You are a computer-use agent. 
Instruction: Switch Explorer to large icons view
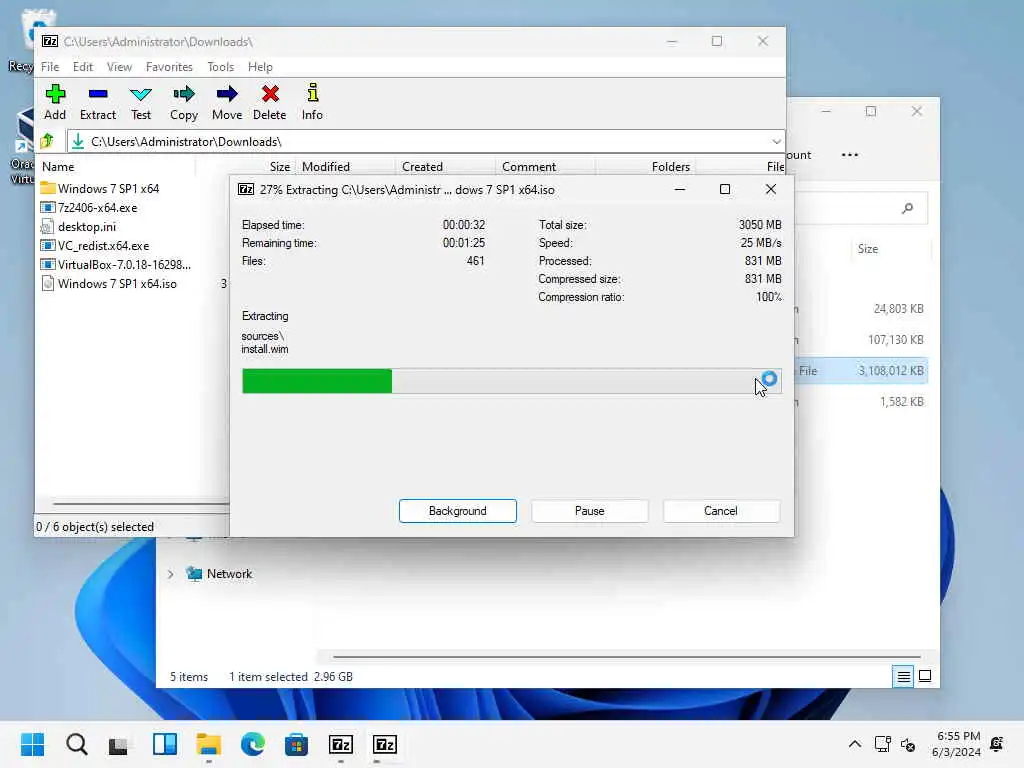tap(925, 677)
